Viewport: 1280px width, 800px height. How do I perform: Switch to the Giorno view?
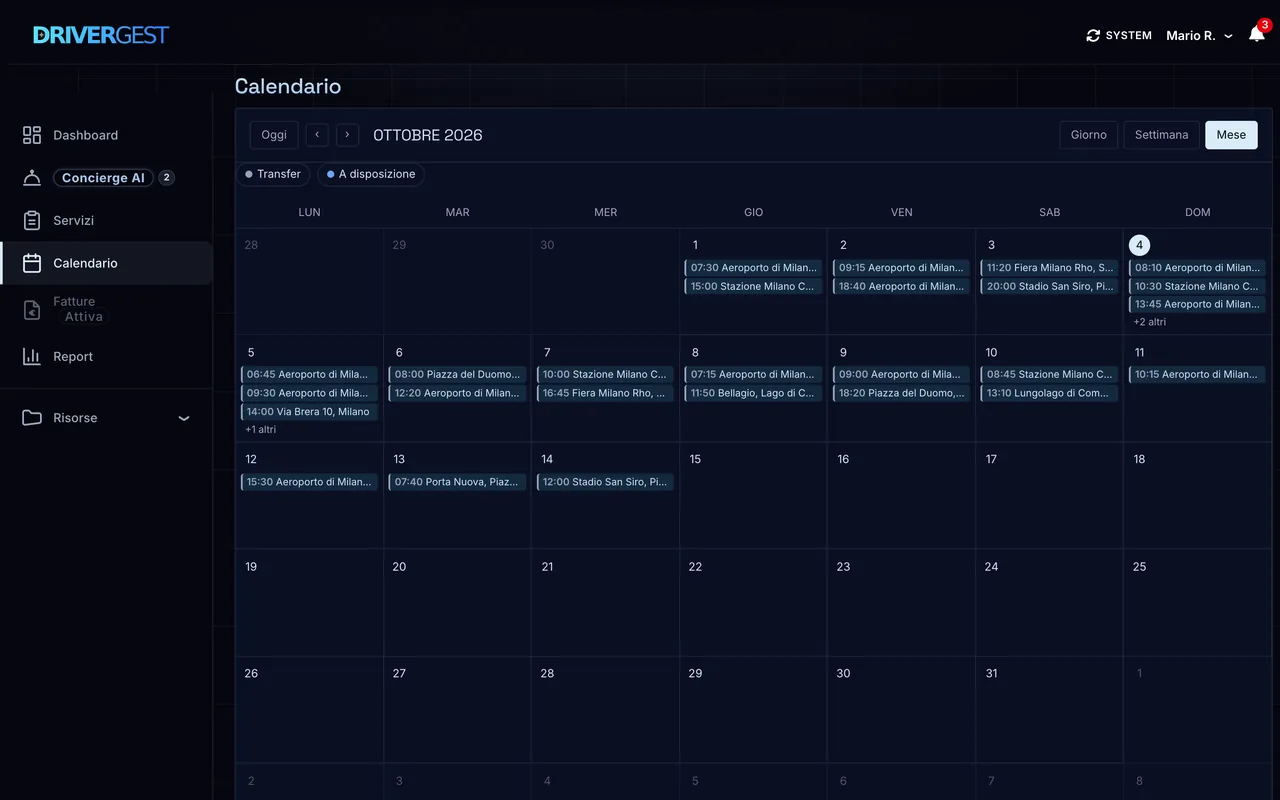[x=1089, y=135]
